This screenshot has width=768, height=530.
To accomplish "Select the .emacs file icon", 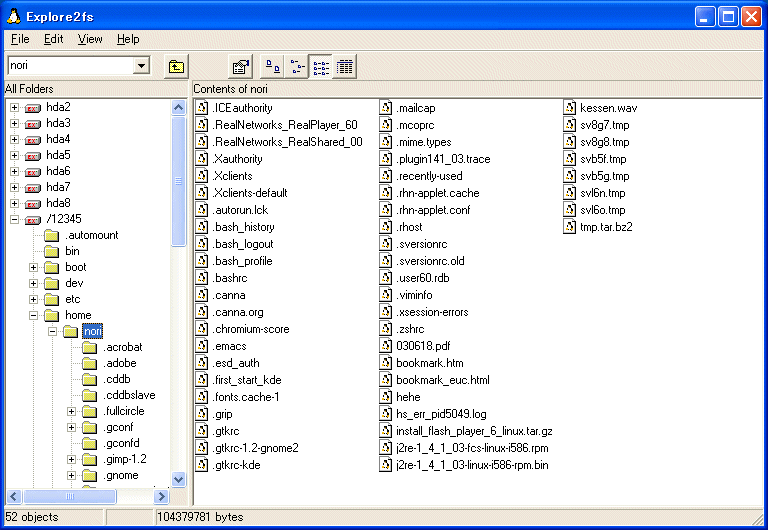I will [x=202, y=346].
